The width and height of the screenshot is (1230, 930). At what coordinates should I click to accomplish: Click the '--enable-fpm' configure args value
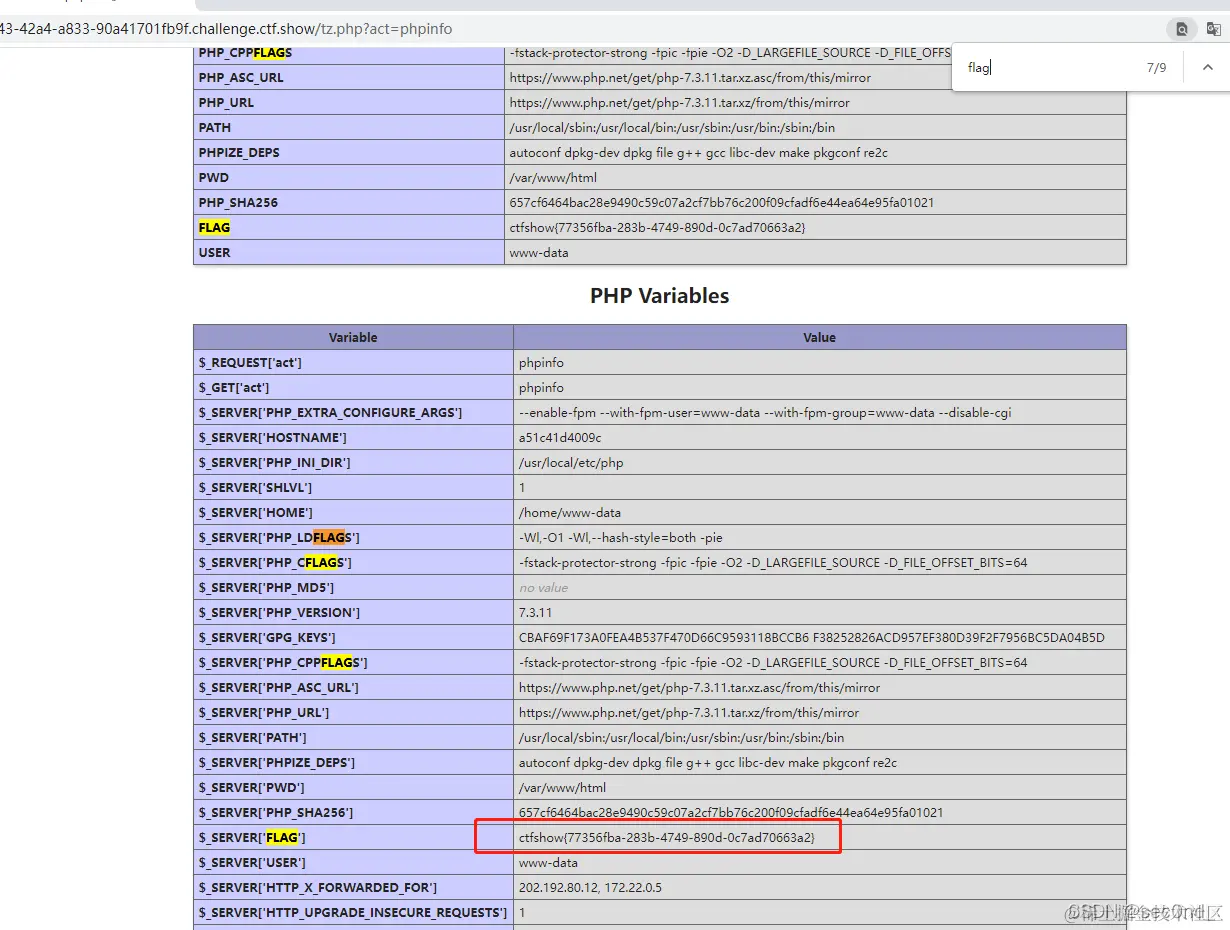[x=765, y=412]
